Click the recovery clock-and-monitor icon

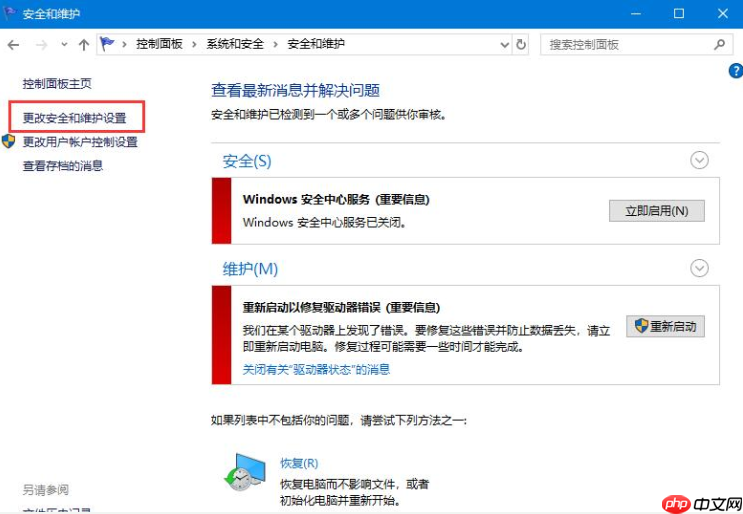[245, 471]
